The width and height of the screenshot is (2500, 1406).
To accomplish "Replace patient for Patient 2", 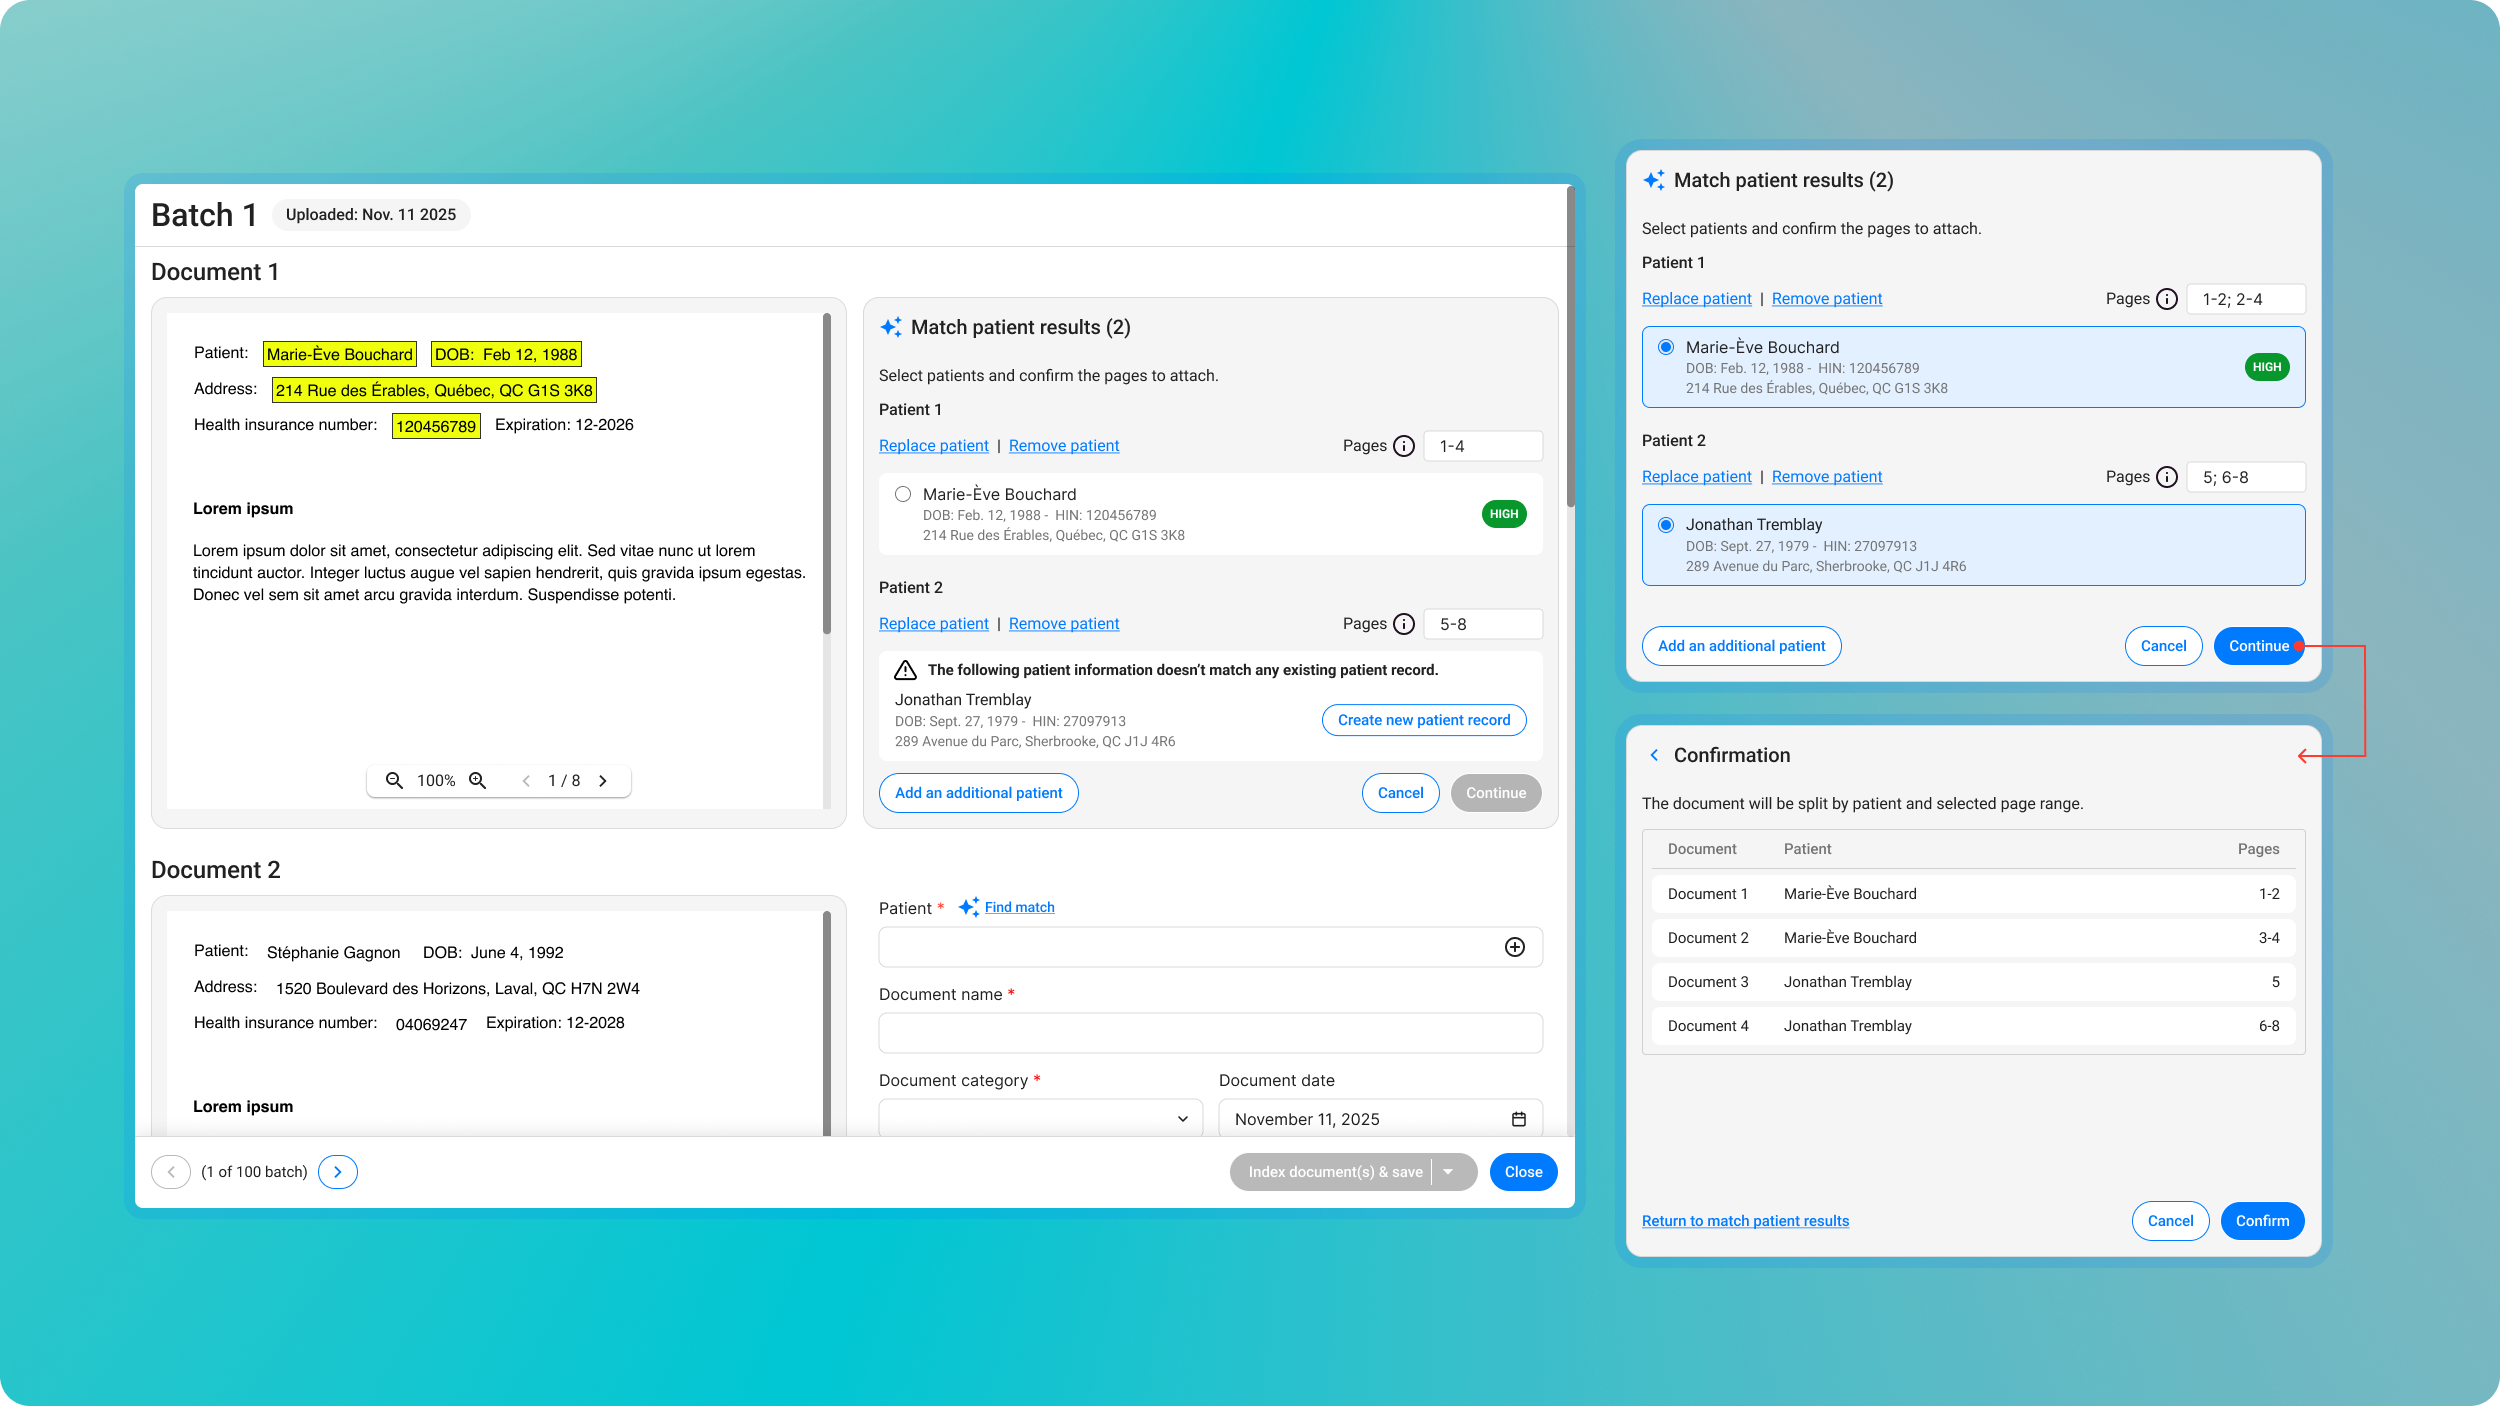I will (x=933, y=623).
